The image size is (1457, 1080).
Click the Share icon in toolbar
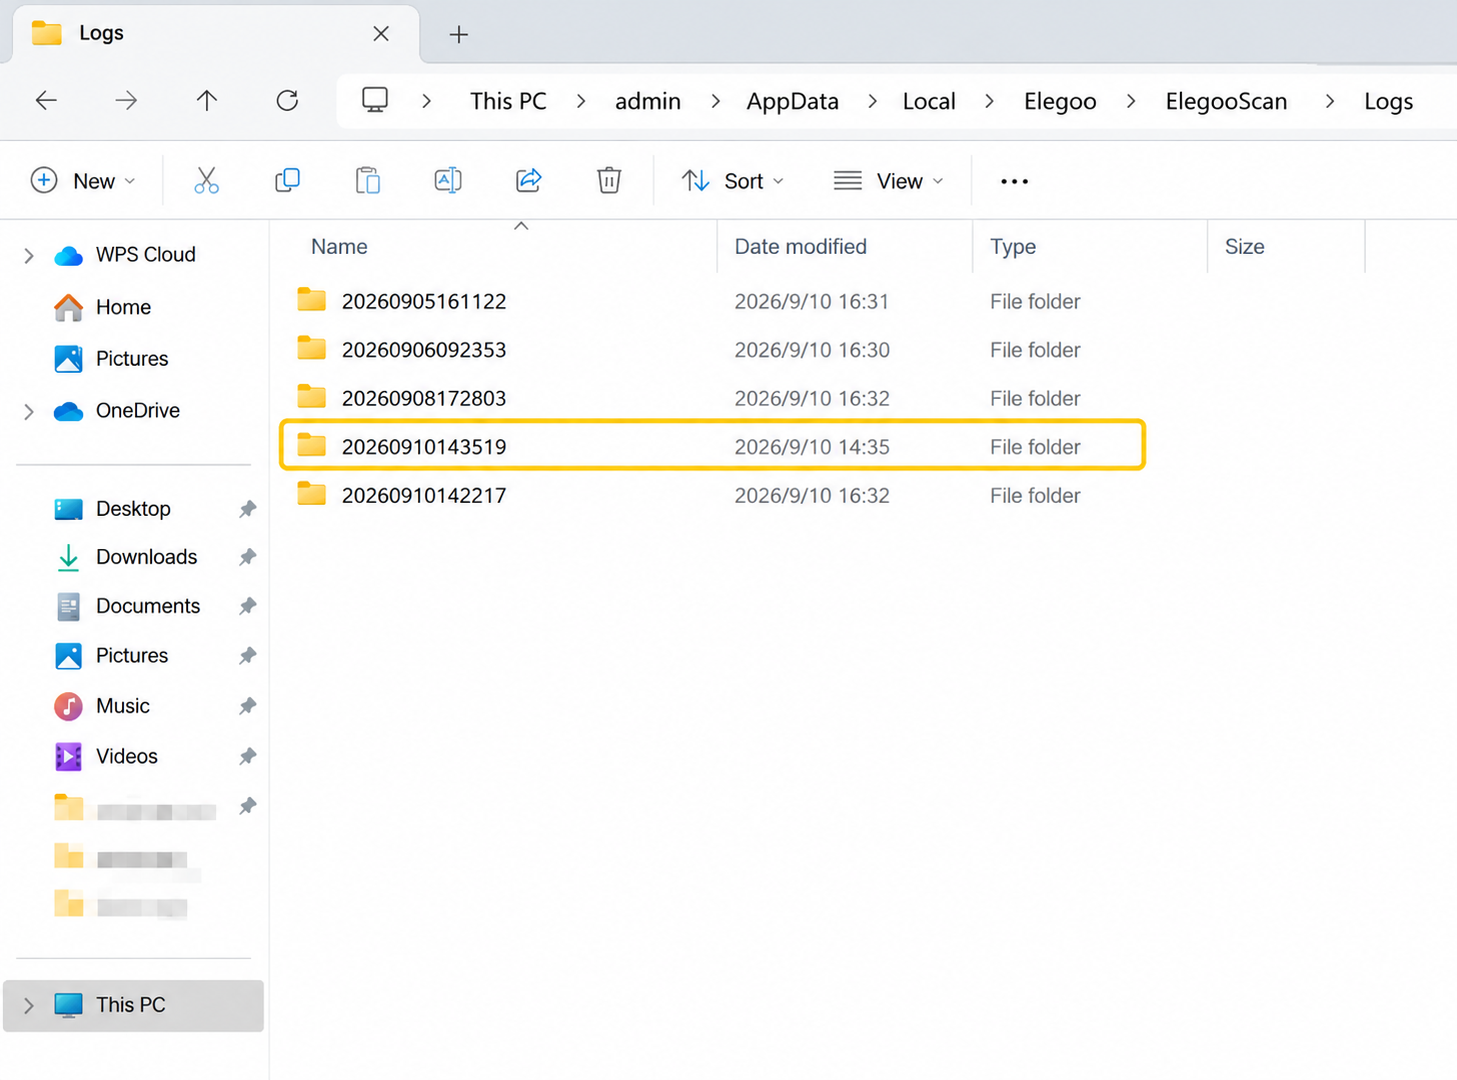[x=529, y=181]
